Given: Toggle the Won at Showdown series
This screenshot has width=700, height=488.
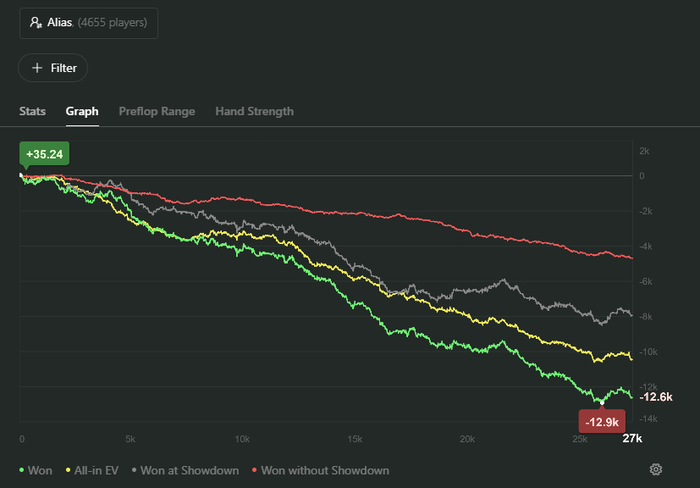Looking at the screenshot, I should (190, 470).
